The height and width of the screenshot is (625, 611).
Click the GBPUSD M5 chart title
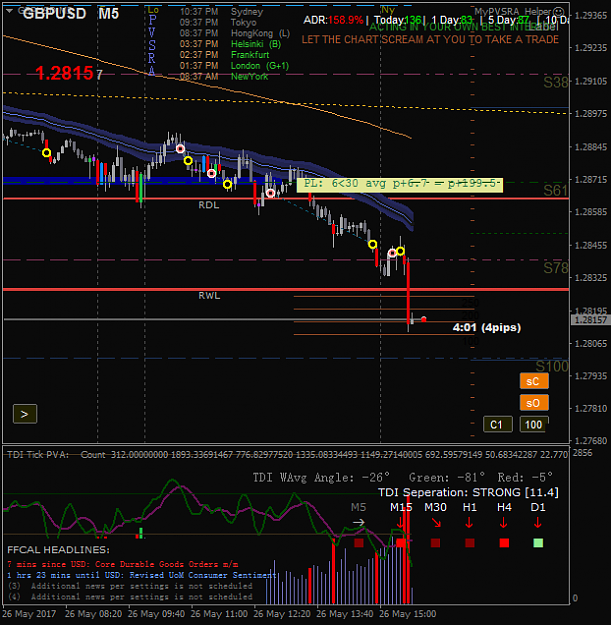pos(71,14)
